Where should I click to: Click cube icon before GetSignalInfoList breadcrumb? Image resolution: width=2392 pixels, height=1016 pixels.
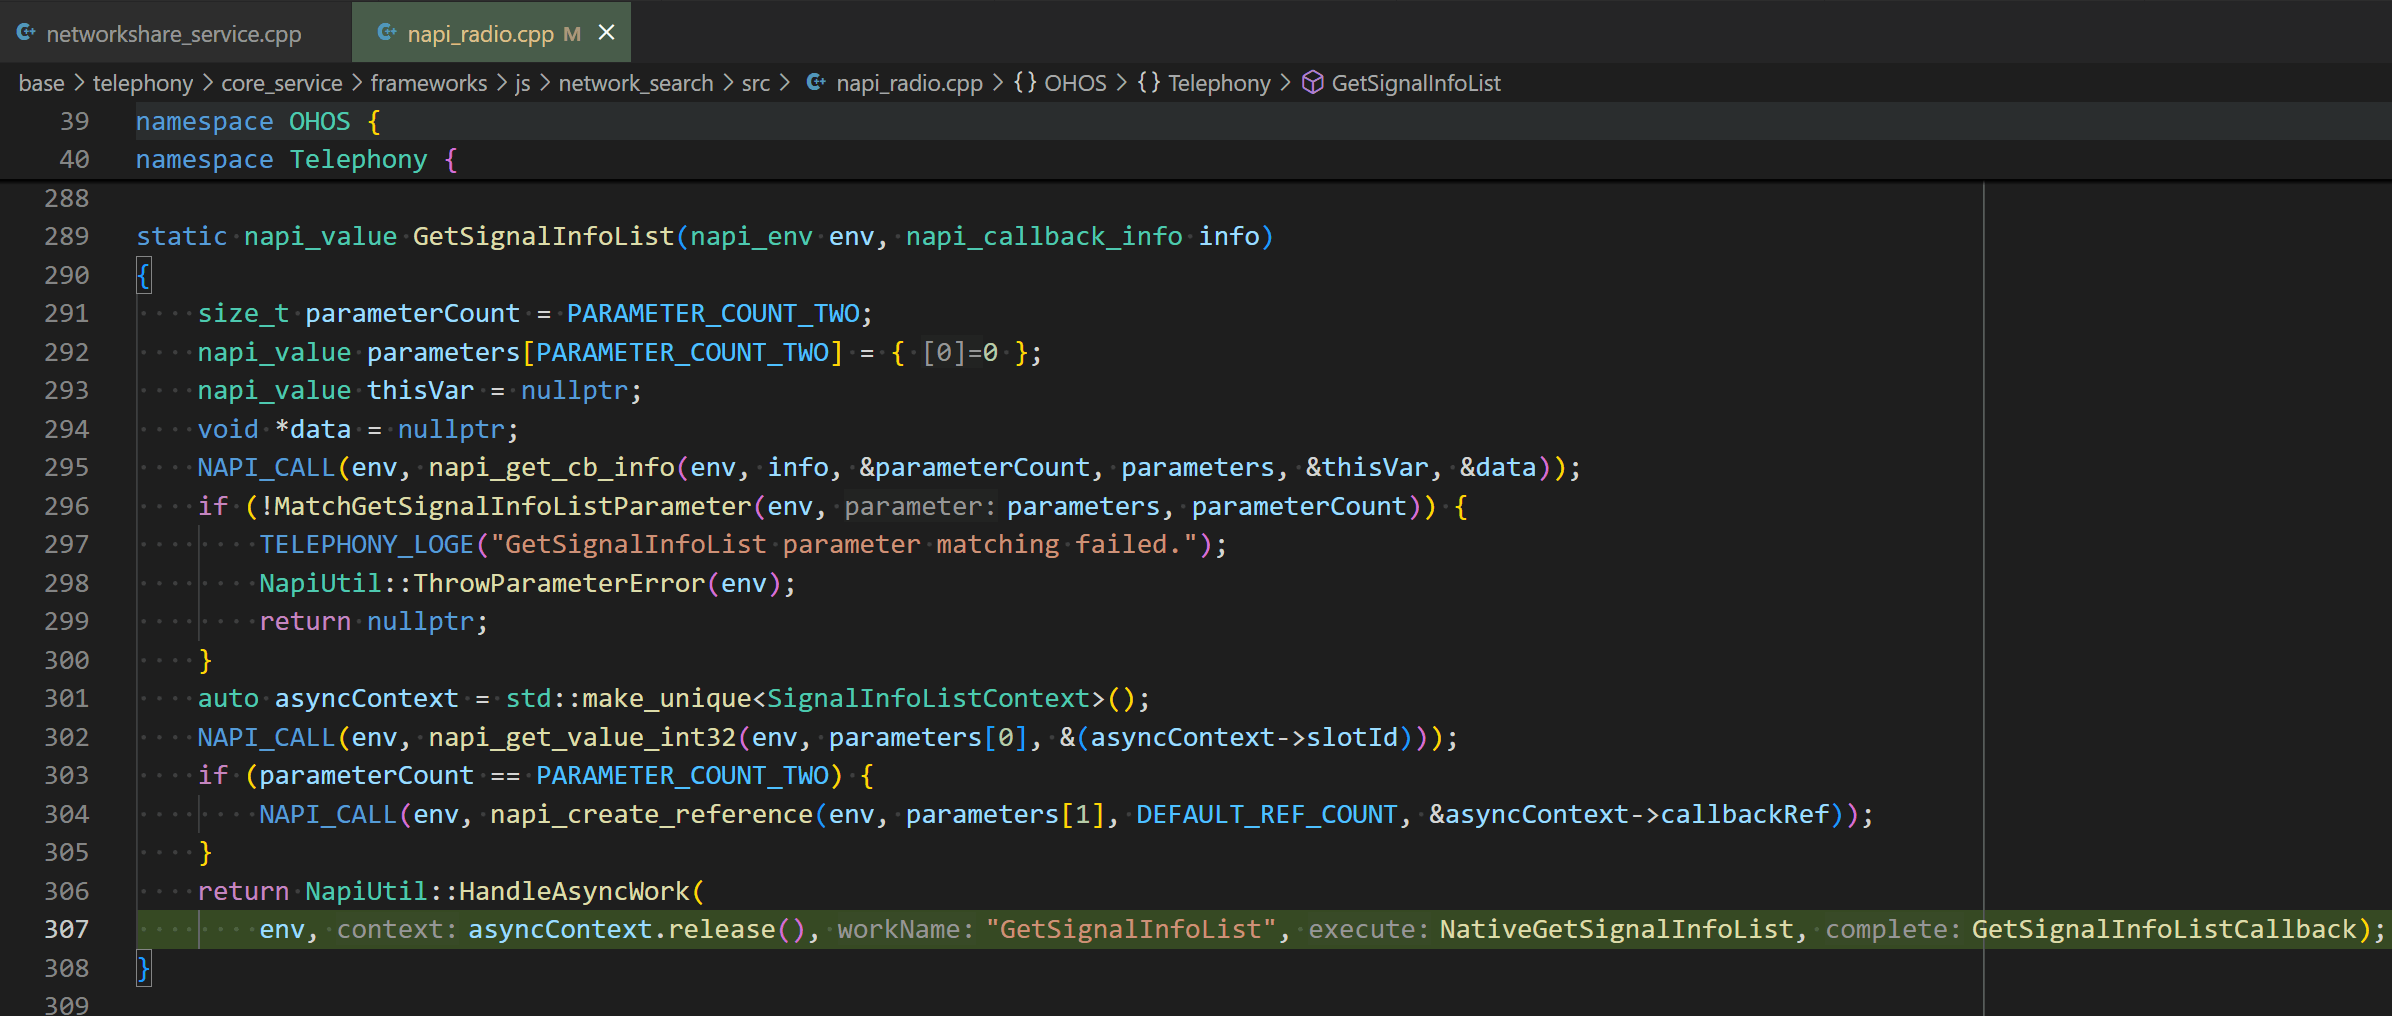tap(1313, 83)
